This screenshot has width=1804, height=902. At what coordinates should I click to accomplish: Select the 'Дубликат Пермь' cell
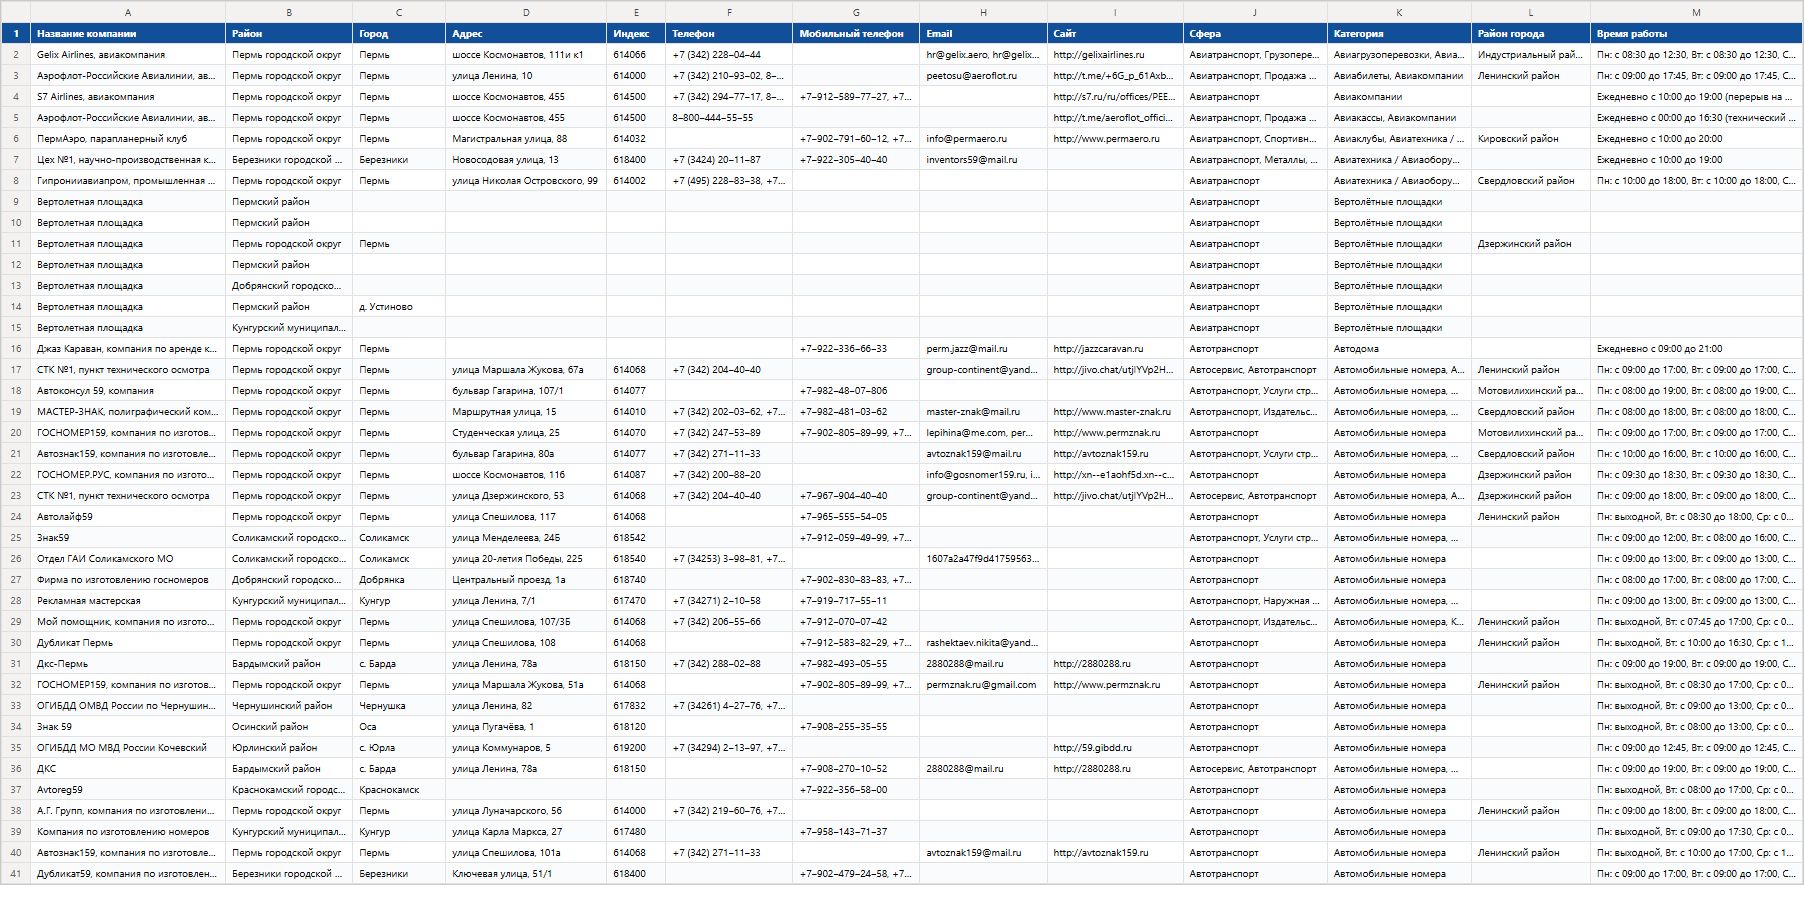[x=128, y=643]
